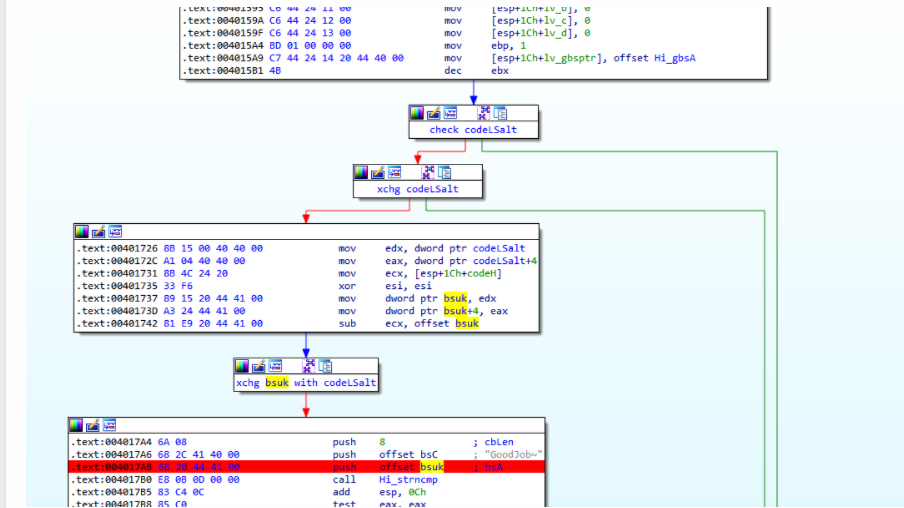Click pencil edit icon on 'check codeLSalt' node
This screenshot has width=904, height=508.
pos(433,113)
